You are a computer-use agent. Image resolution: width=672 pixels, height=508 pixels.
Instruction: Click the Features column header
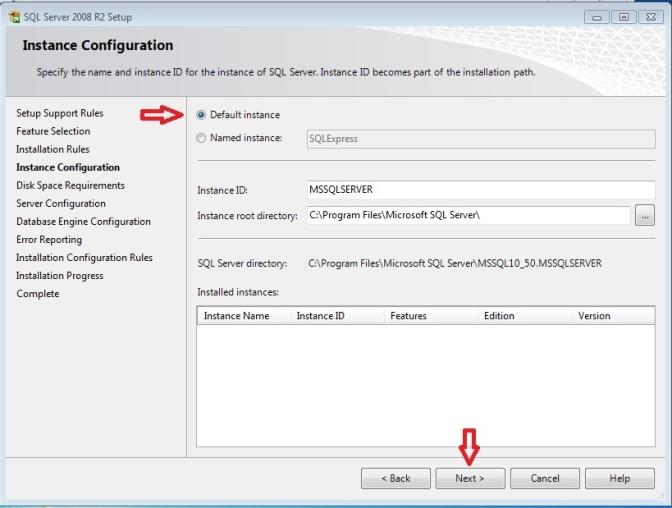(429, 316)
